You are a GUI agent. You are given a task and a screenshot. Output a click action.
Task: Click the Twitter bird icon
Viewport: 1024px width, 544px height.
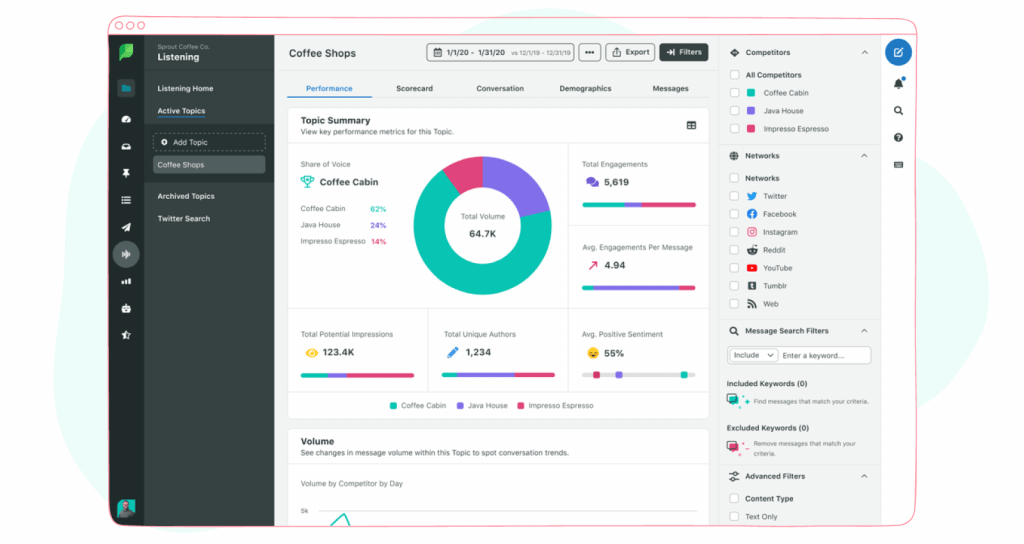tap(752, 196)
